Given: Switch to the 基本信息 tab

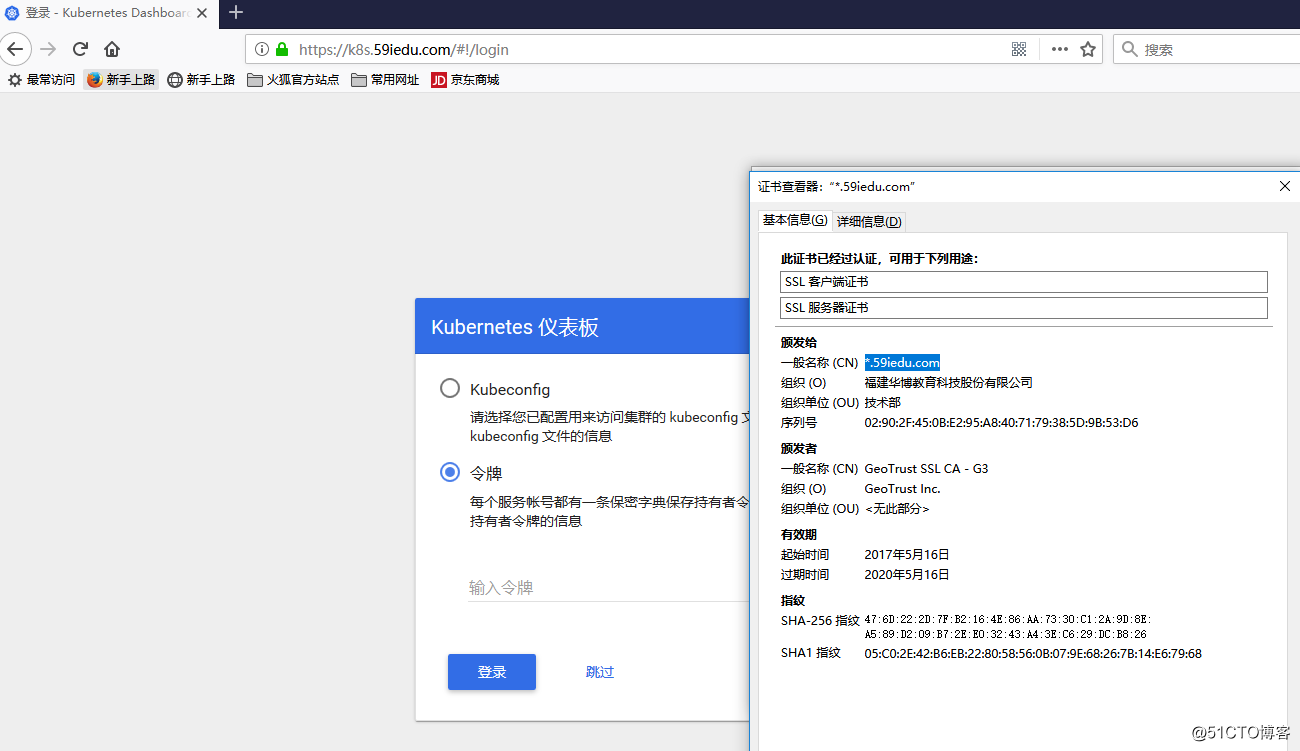Looking at the screenshot, I should 795,220.
